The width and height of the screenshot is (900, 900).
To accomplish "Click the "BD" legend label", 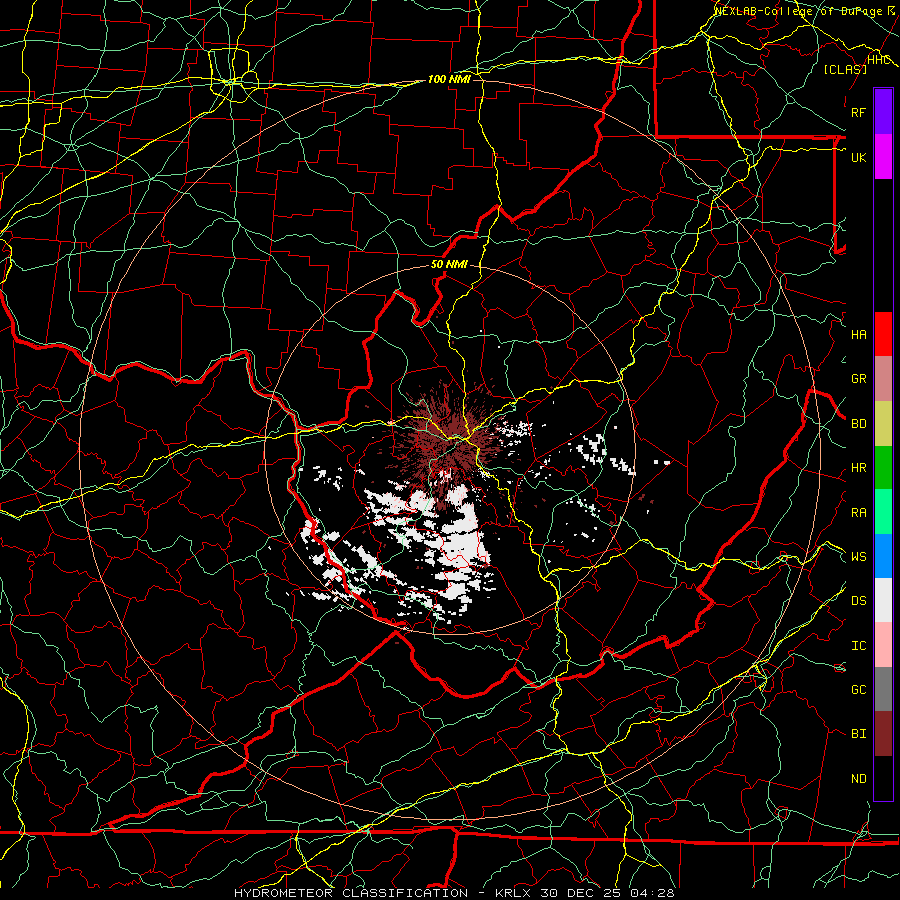I will coord(859,424).
